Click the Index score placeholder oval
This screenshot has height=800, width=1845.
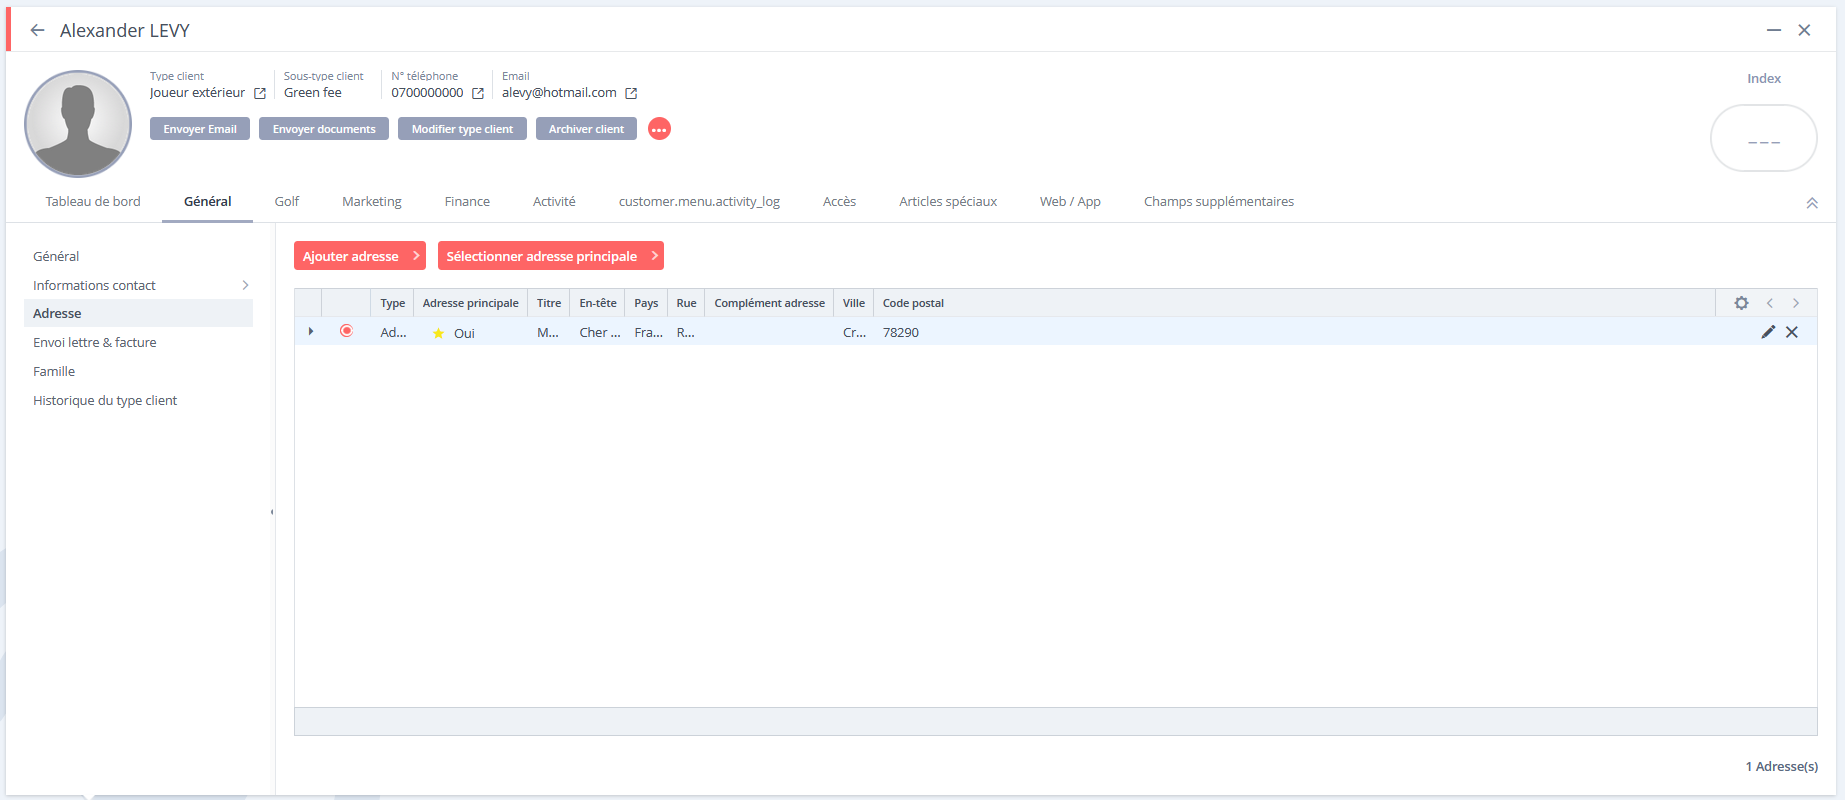click(x=1764, y=138)
